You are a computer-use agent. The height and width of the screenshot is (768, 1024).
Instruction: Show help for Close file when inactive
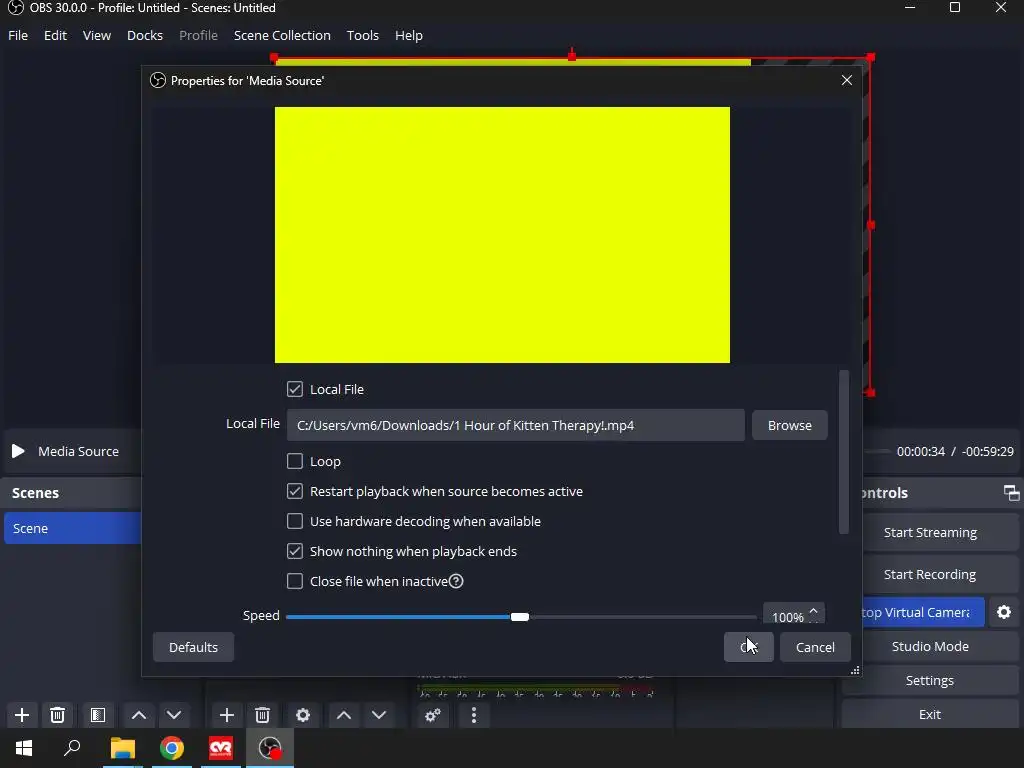456,581
